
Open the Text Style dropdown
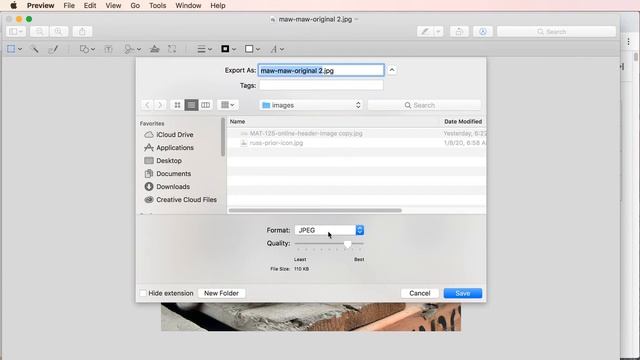click(277, 49)
